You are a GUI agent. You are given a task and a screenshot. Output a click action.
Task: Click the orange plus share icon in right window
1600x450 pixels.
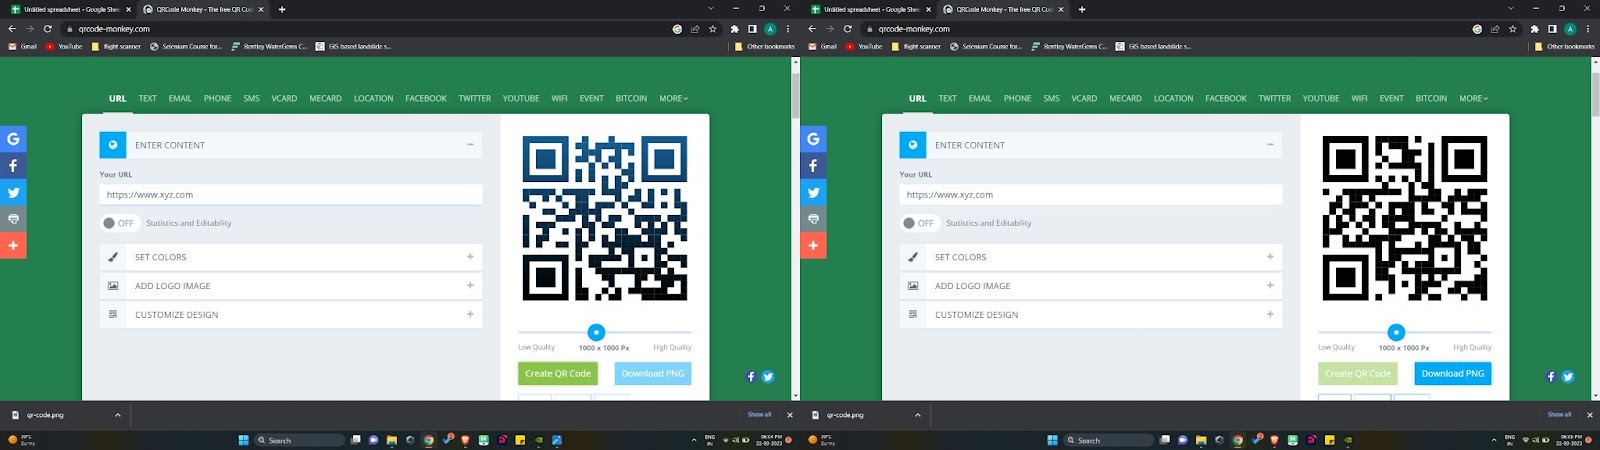coord(813,245)
